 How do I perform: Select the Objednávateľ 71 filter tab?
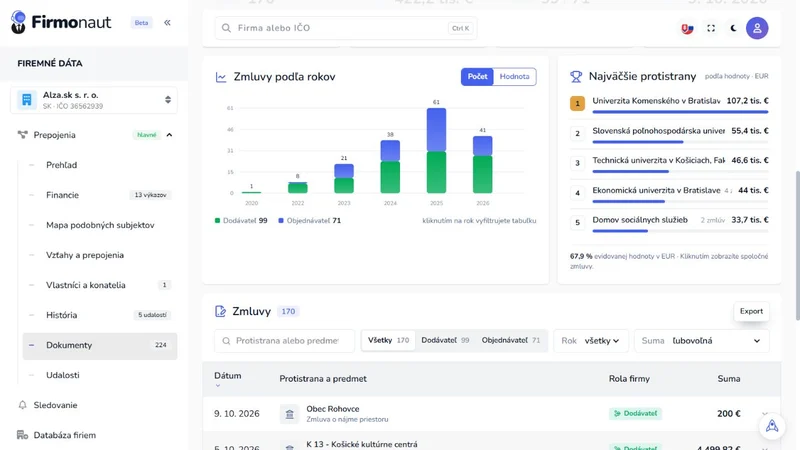510,340
